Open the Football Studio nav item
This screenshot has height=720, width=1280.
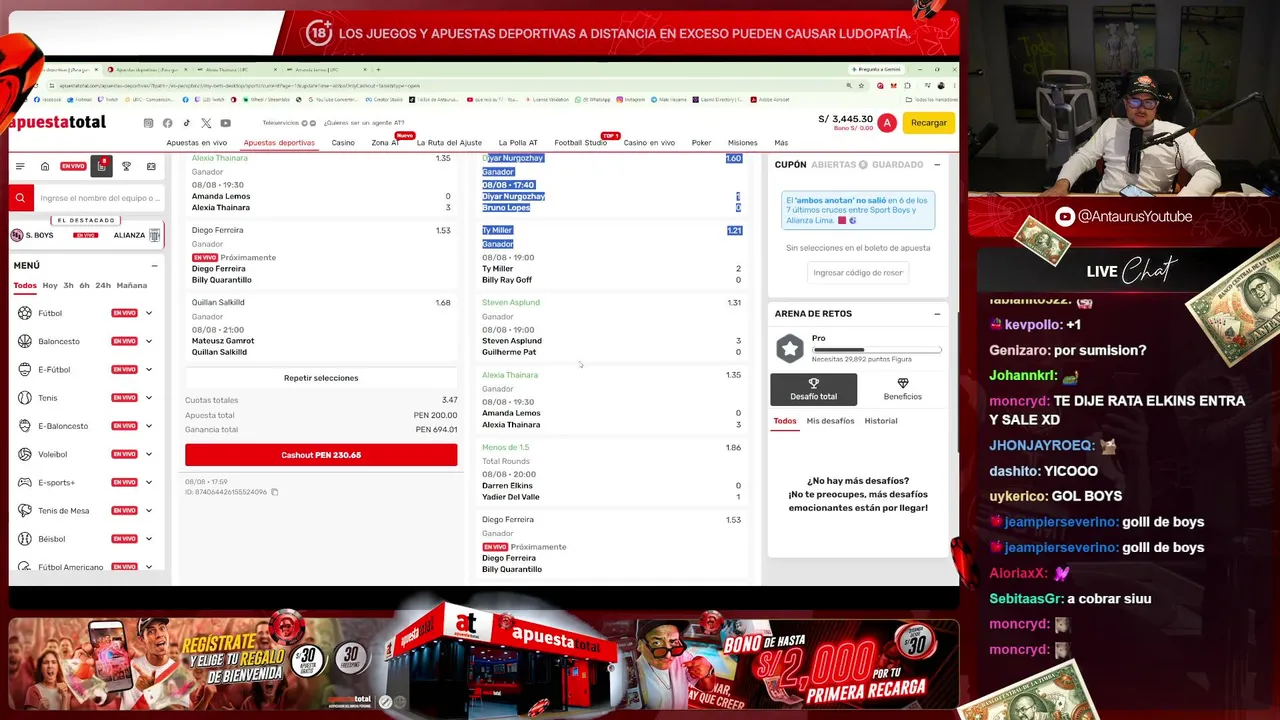point(581,143)
